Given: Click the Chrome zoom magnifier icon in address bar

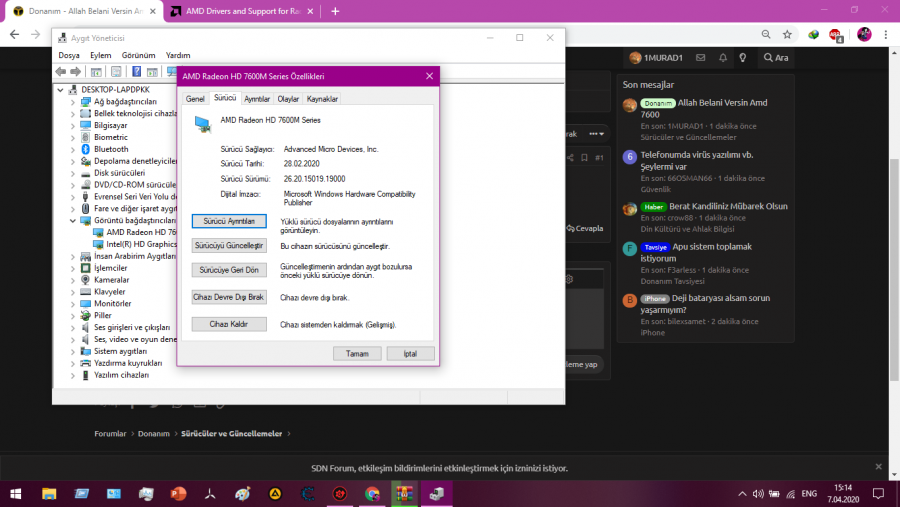Looking at the screenshot, I should [x=766, y=34].
